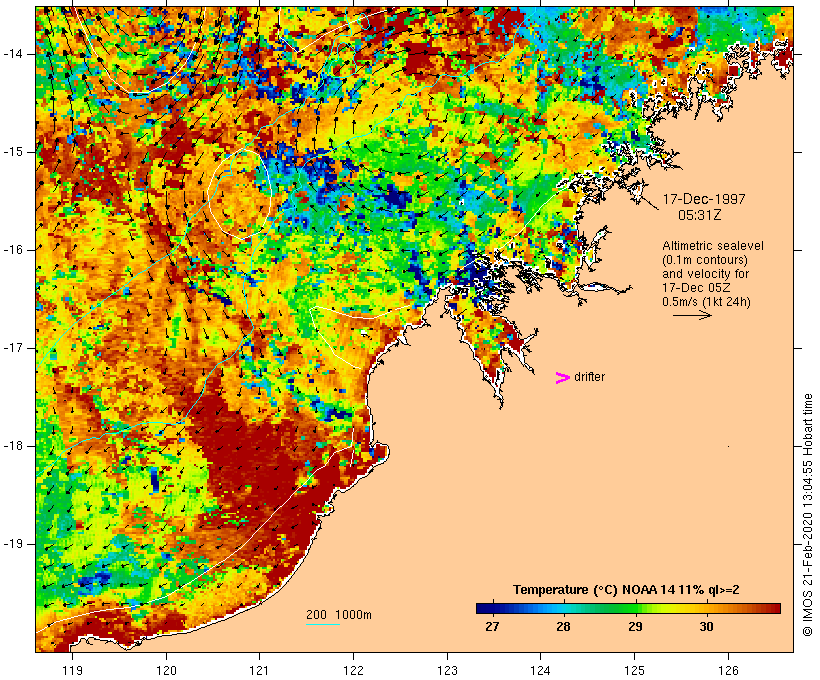Click the longitude label '124'
Viewport: 820px width, 680px height.
coord(541,670)
